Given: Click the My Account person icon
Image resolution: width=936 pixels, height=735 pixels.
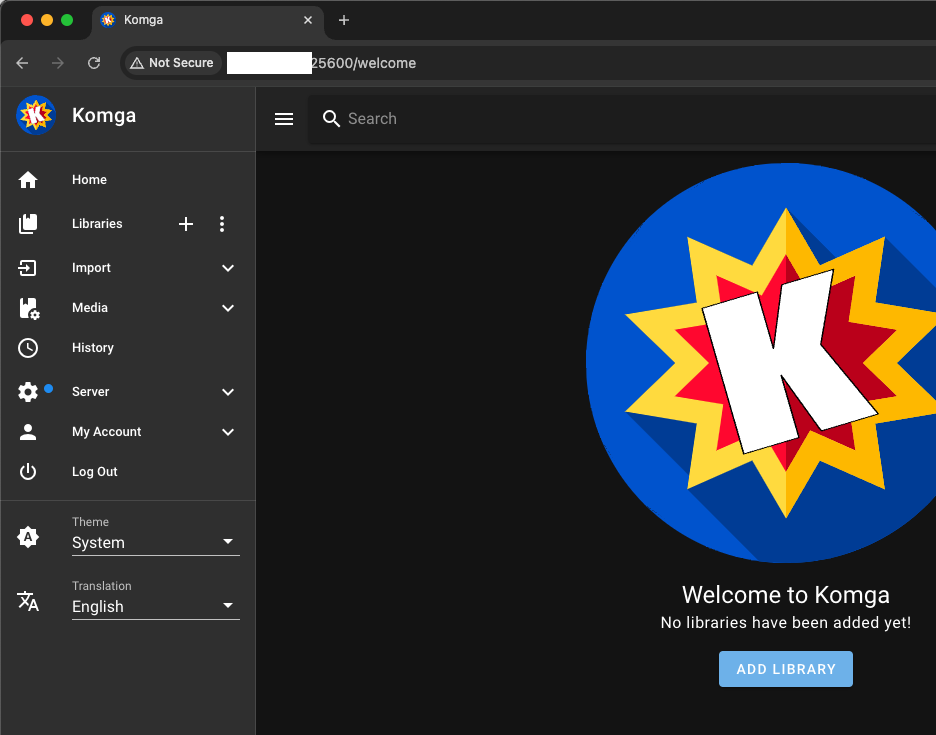Looking at the screenshot, I should click(28, 431).
